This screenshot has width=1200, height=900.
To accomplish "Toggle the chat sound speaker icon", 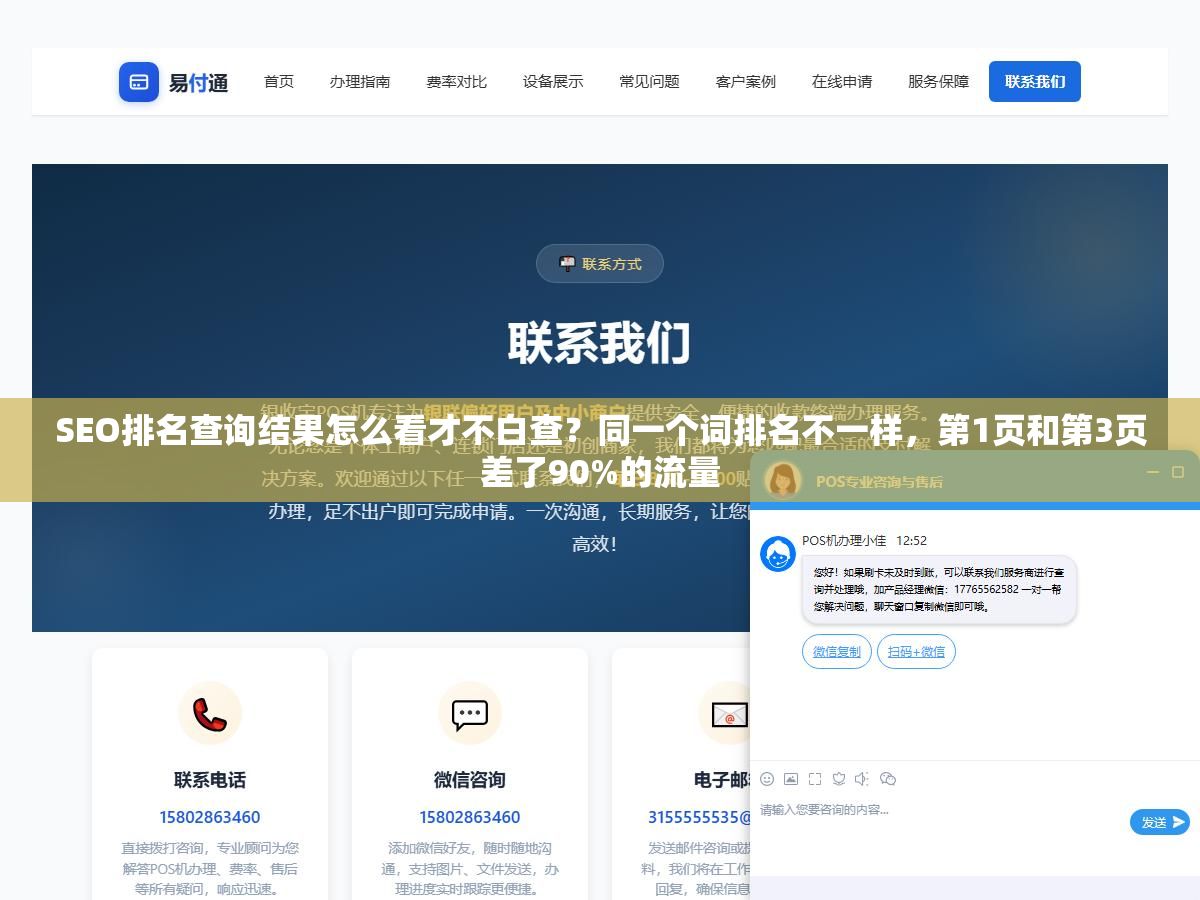I will coord(862,779).
